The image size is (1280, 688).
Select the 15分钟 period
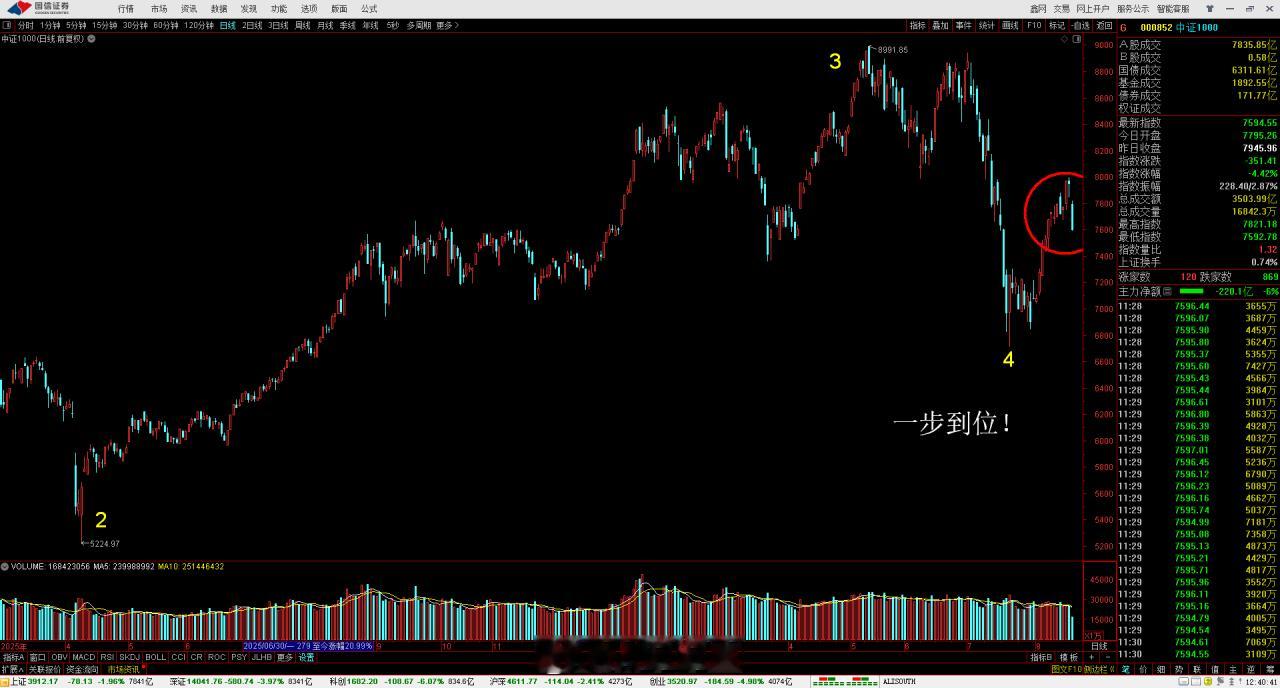click(104, 25)
